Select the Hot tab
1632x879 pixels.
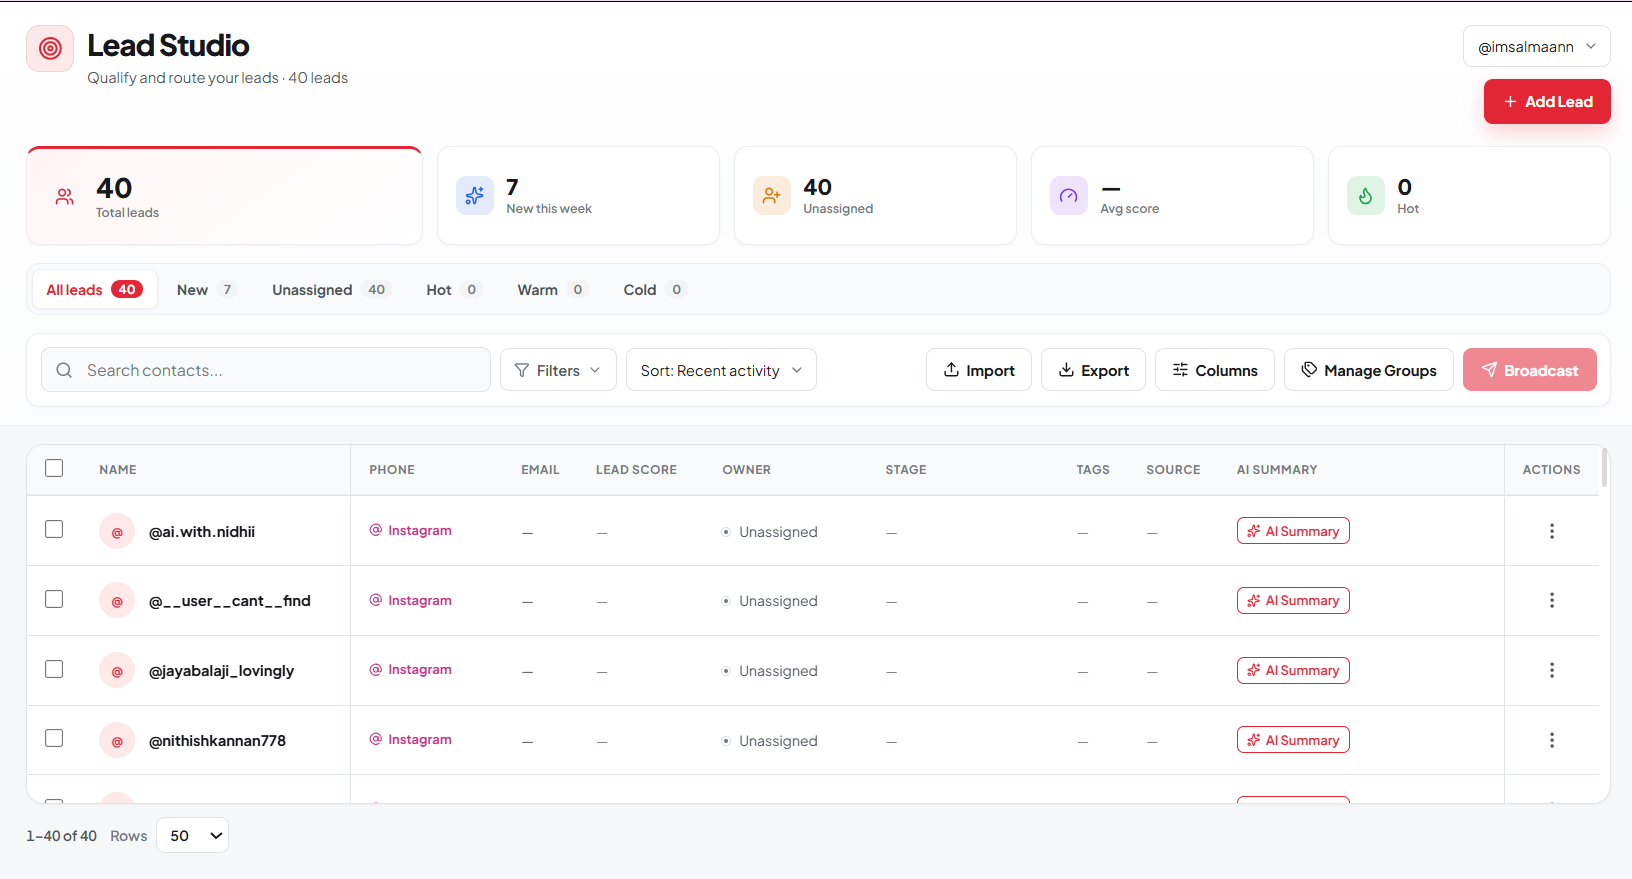[x=453, y=289]
